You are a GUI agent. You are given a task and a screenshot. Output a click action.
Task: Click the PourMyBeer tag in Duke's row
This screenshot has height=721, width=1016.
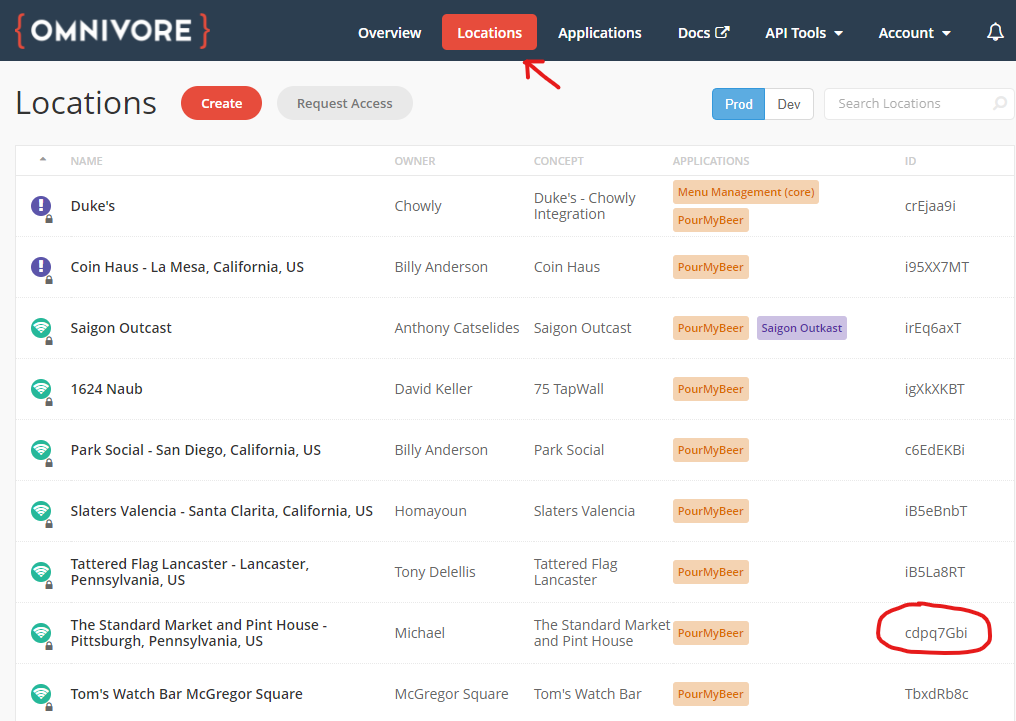pyautogui.click(x=711, y=220)
